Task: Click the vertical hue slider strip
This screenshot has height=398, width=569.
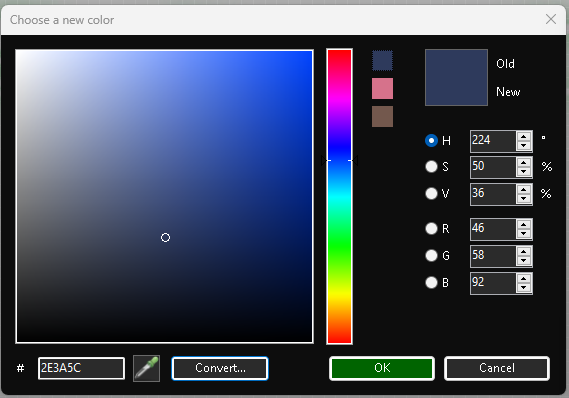Action: [339, 196]
